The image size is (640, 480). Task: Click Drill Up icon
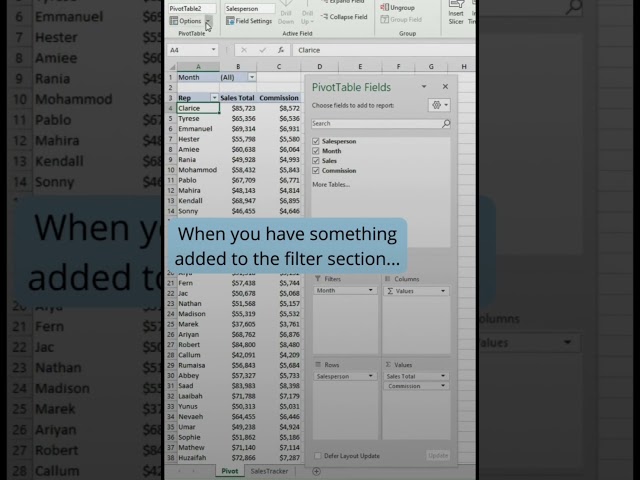[307, 13]
